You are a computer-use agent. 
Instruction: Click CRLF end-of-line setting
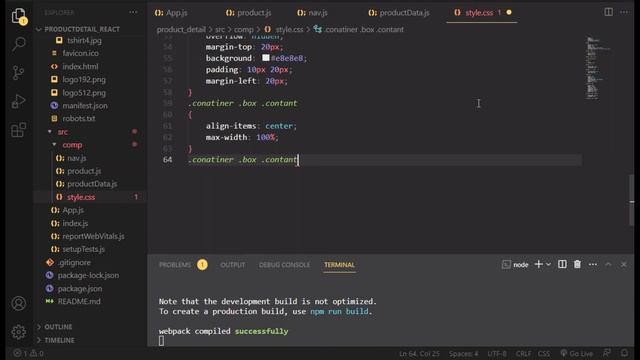tap(523, 353)
